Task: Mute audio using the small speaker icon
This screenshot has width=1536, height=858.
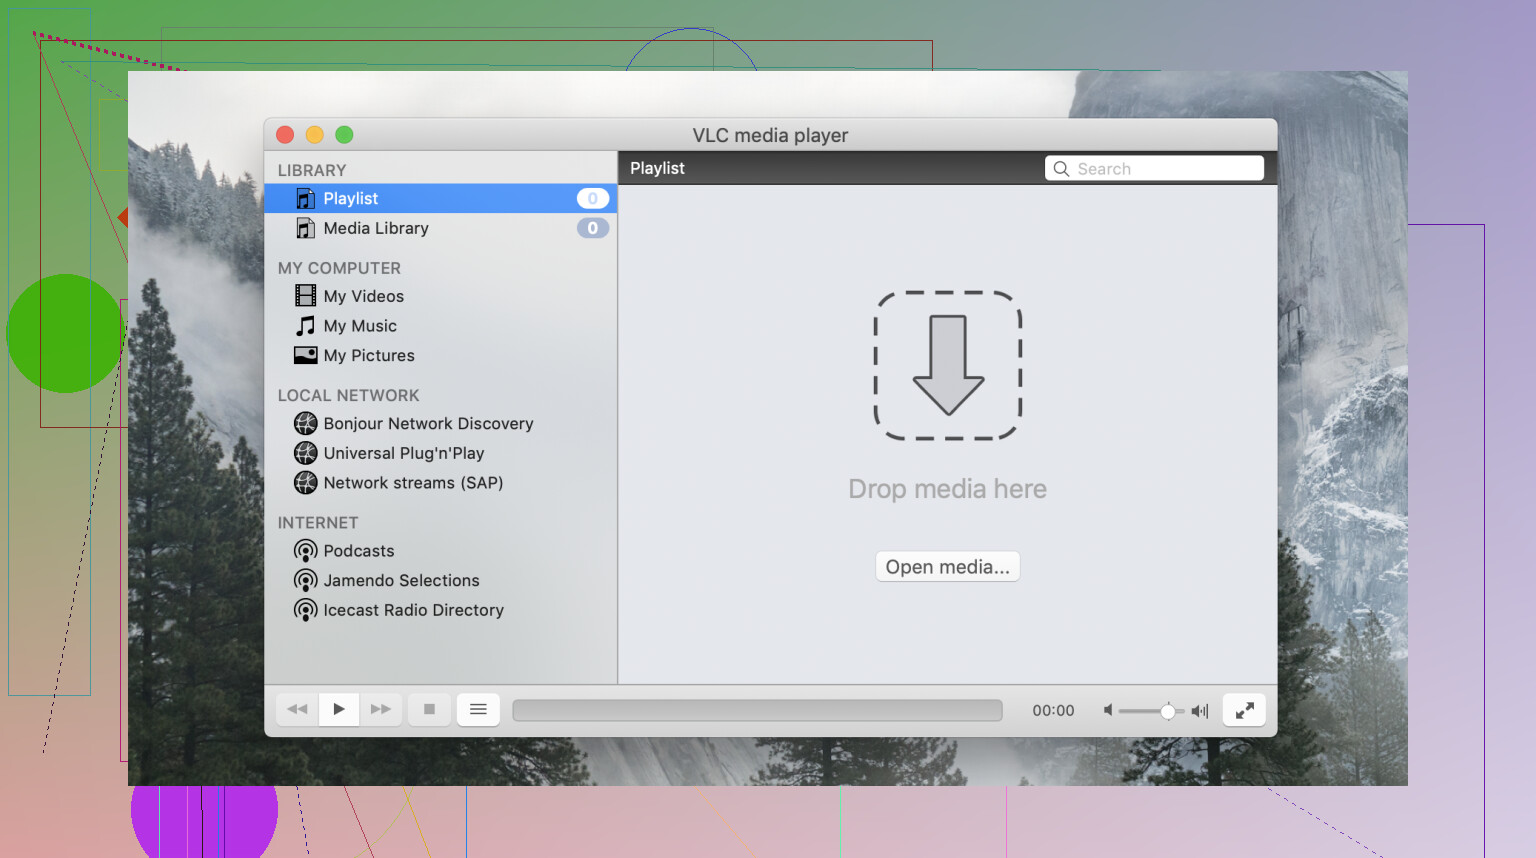Action: click(1108, 710)
